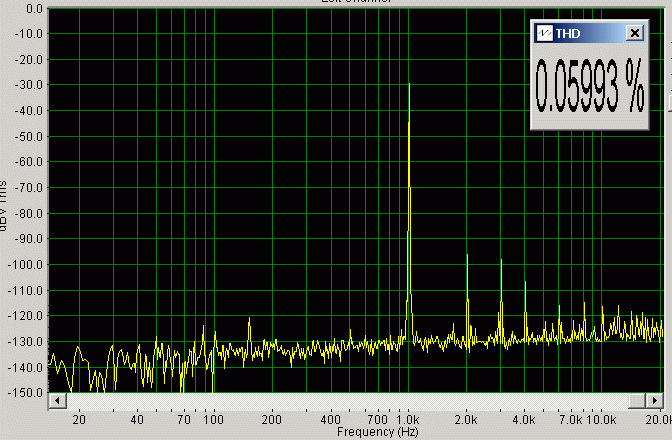Click the 0.05993 % THD value

pyautogui.click(x=590, y=87)
